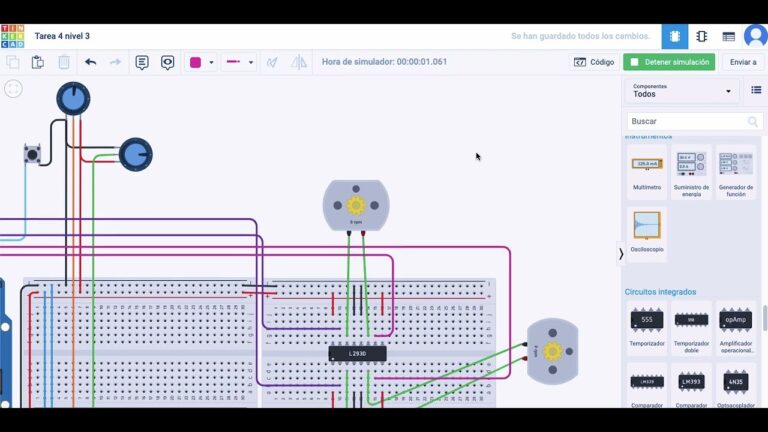Click the right potentiometer knob
The height and width of the screenshot is (432, 768).
tap(136, 155)
